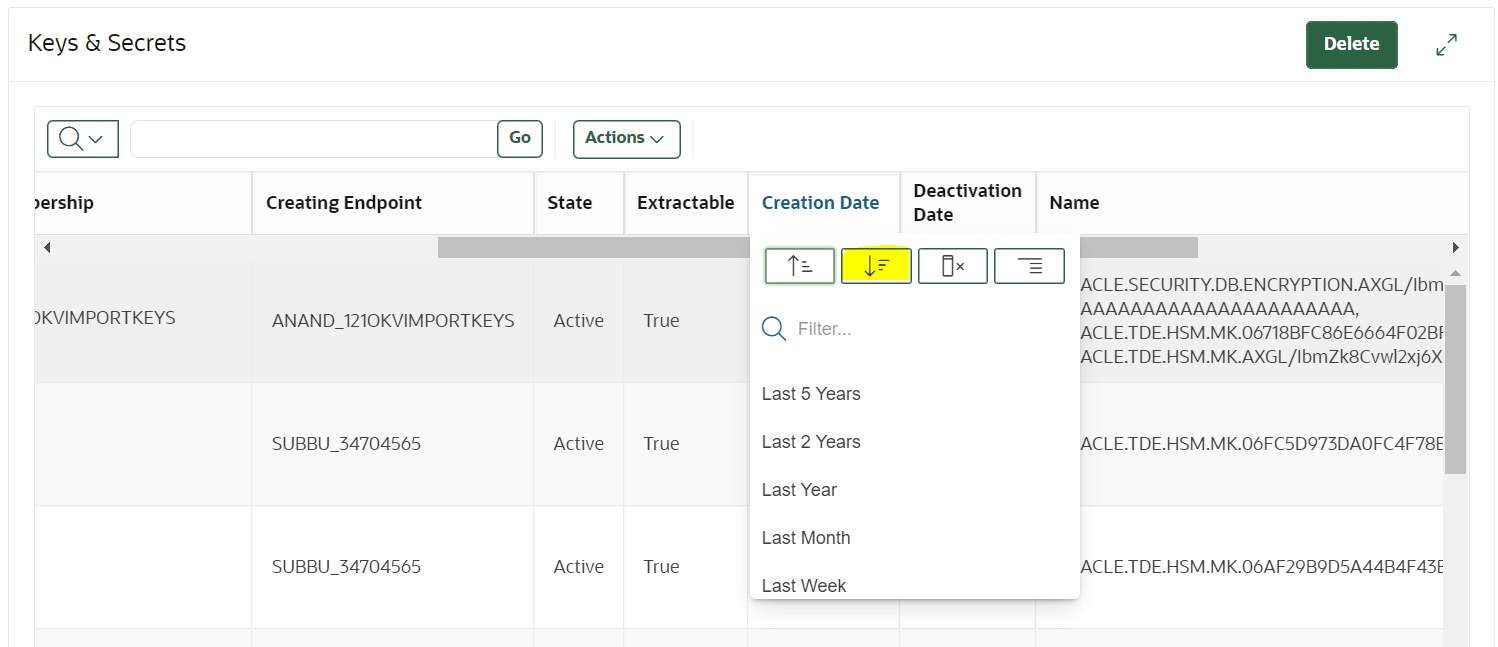Select Last 2 Years filter

tap(811, 442)
